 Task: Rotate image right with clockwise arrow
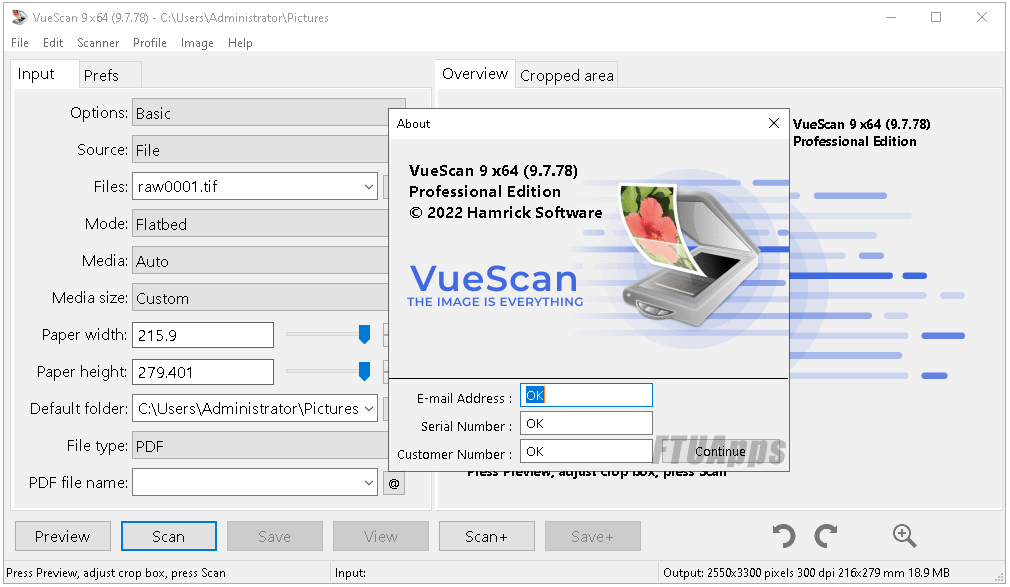pyautogui.click(x=826, y=536)
